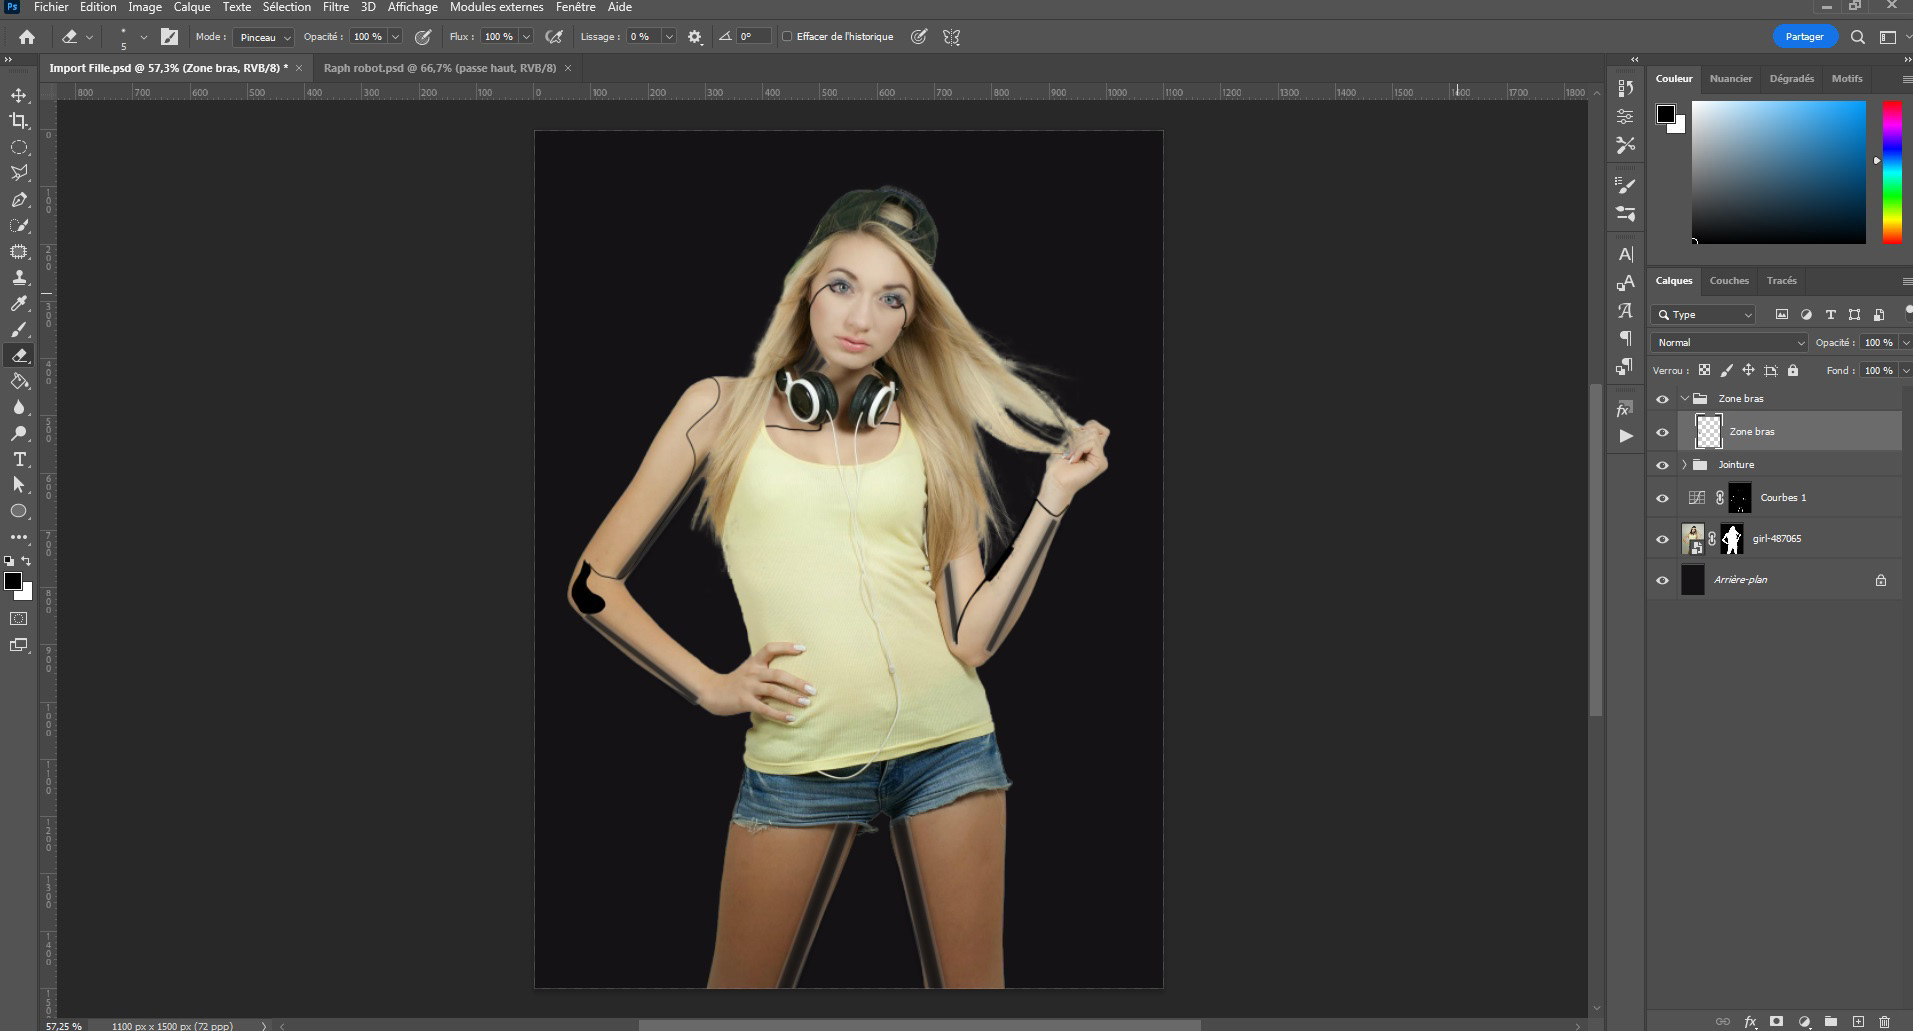Toggle Quick Mask mode
1913x1031 pixels.
coord(19,619)
